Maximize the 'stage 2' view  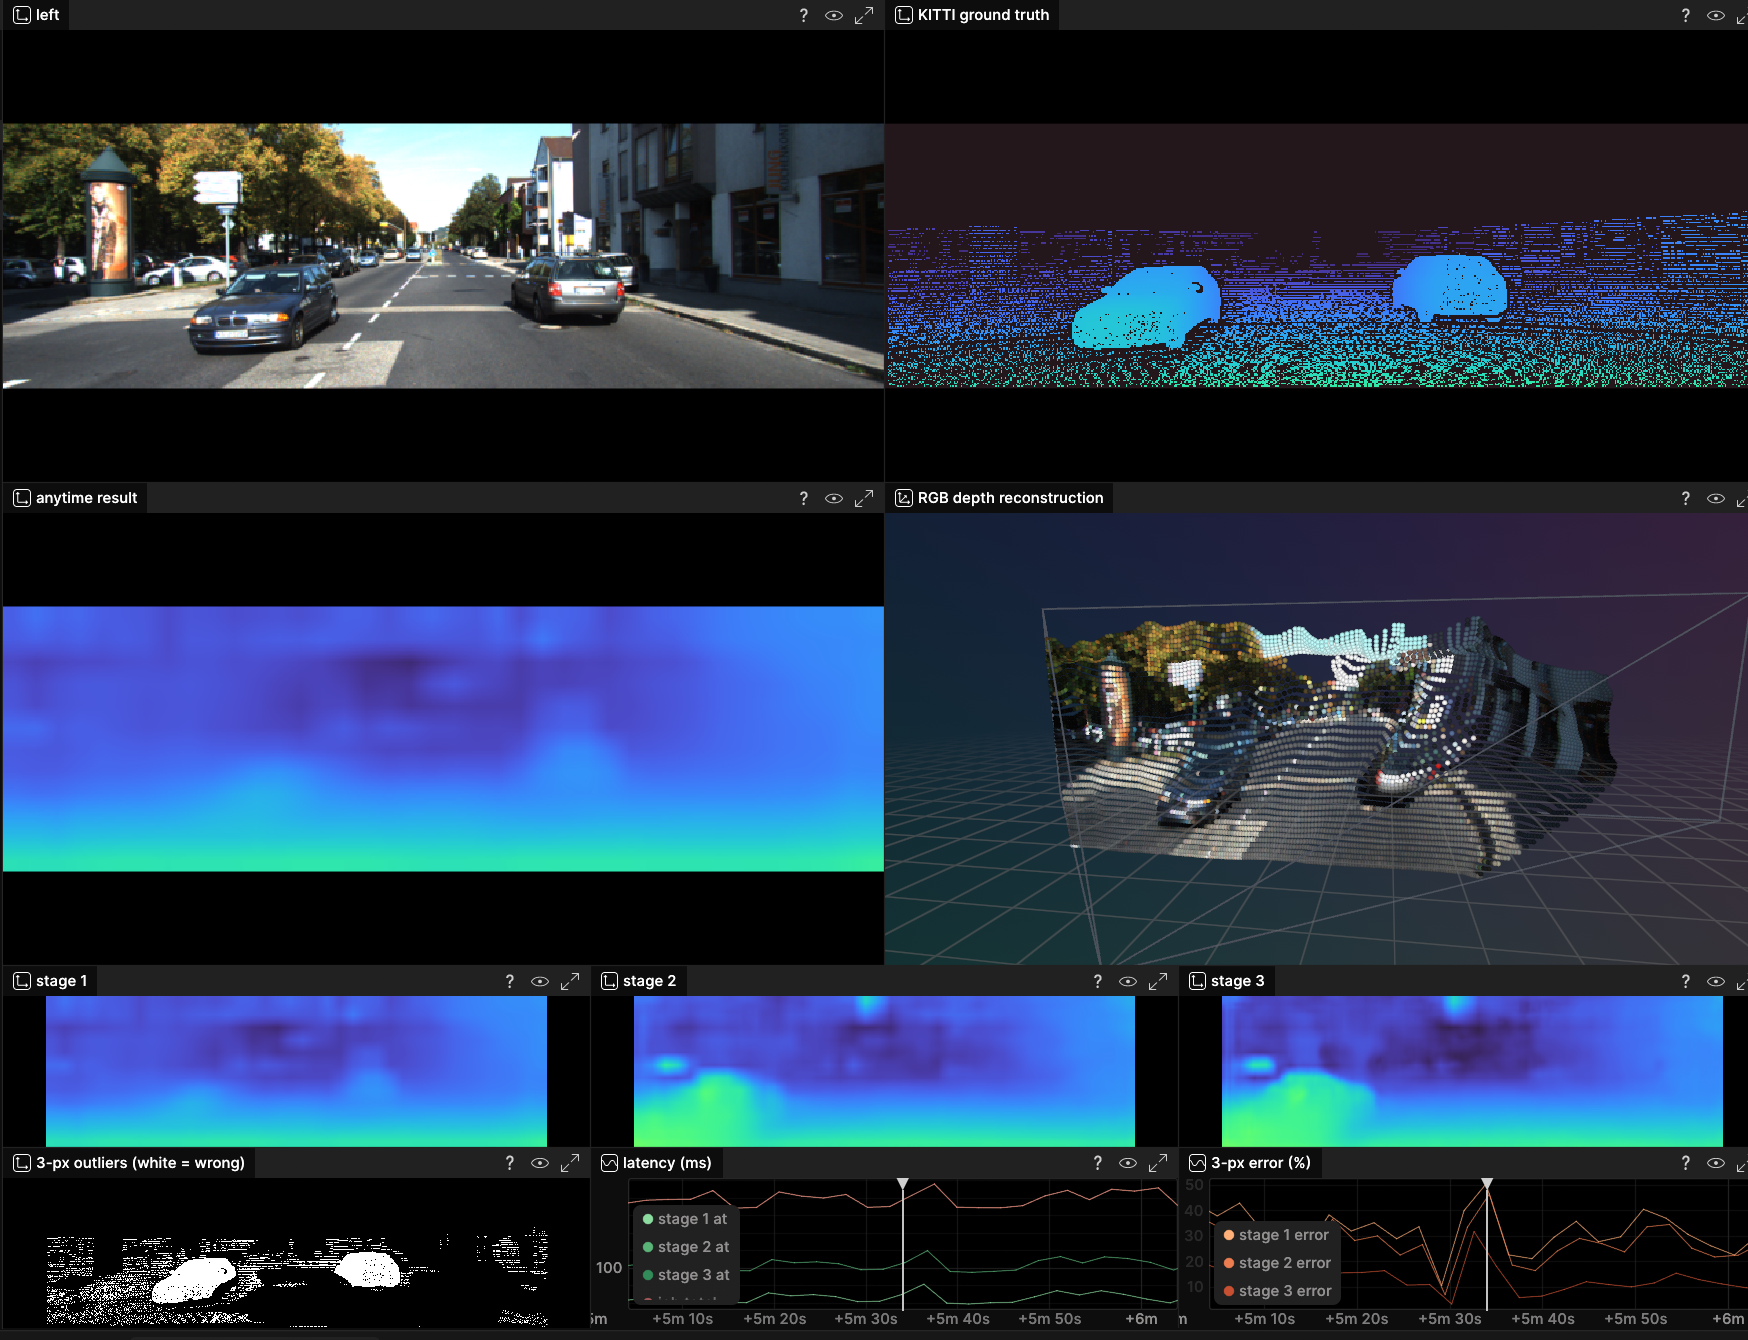point(1158,981)
